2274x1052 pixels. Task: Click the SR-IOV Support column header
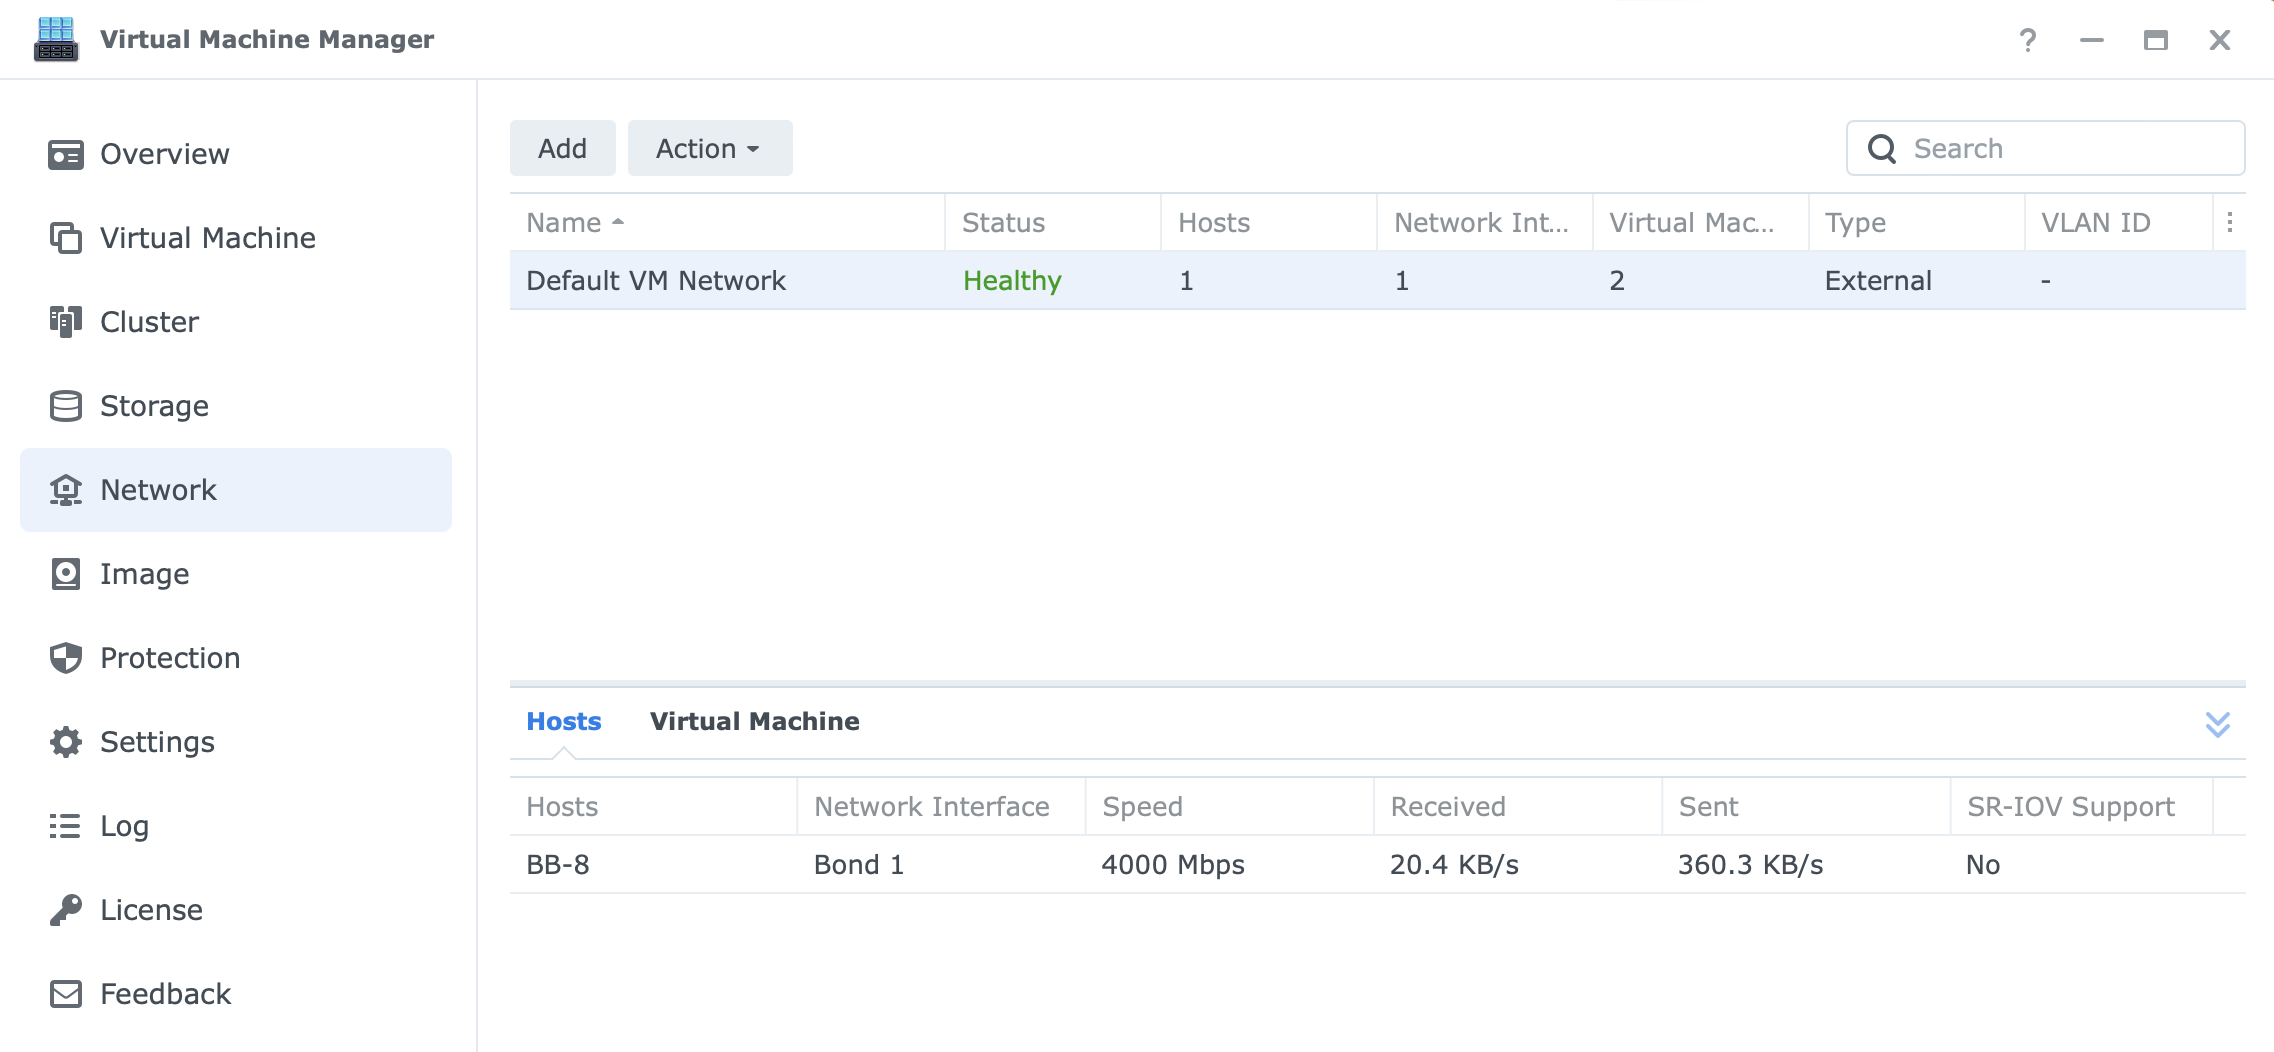(2081, 806)
